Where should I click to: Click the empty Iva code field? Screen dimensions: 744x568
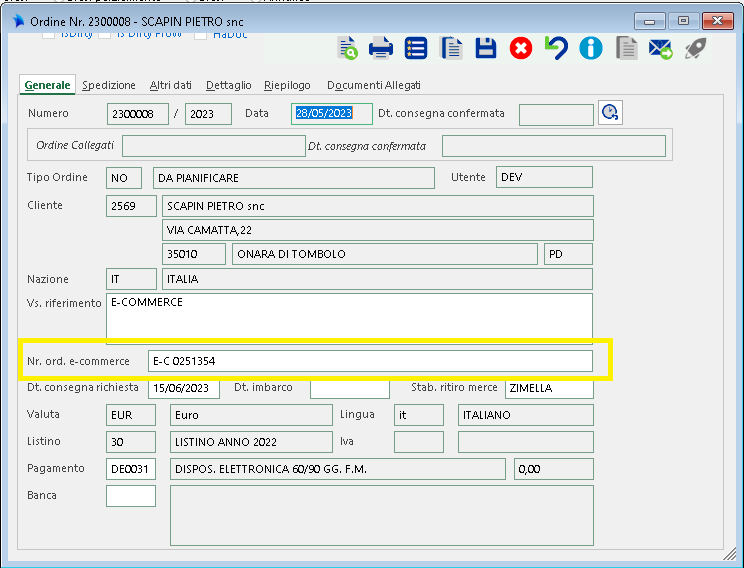[419, 442]
